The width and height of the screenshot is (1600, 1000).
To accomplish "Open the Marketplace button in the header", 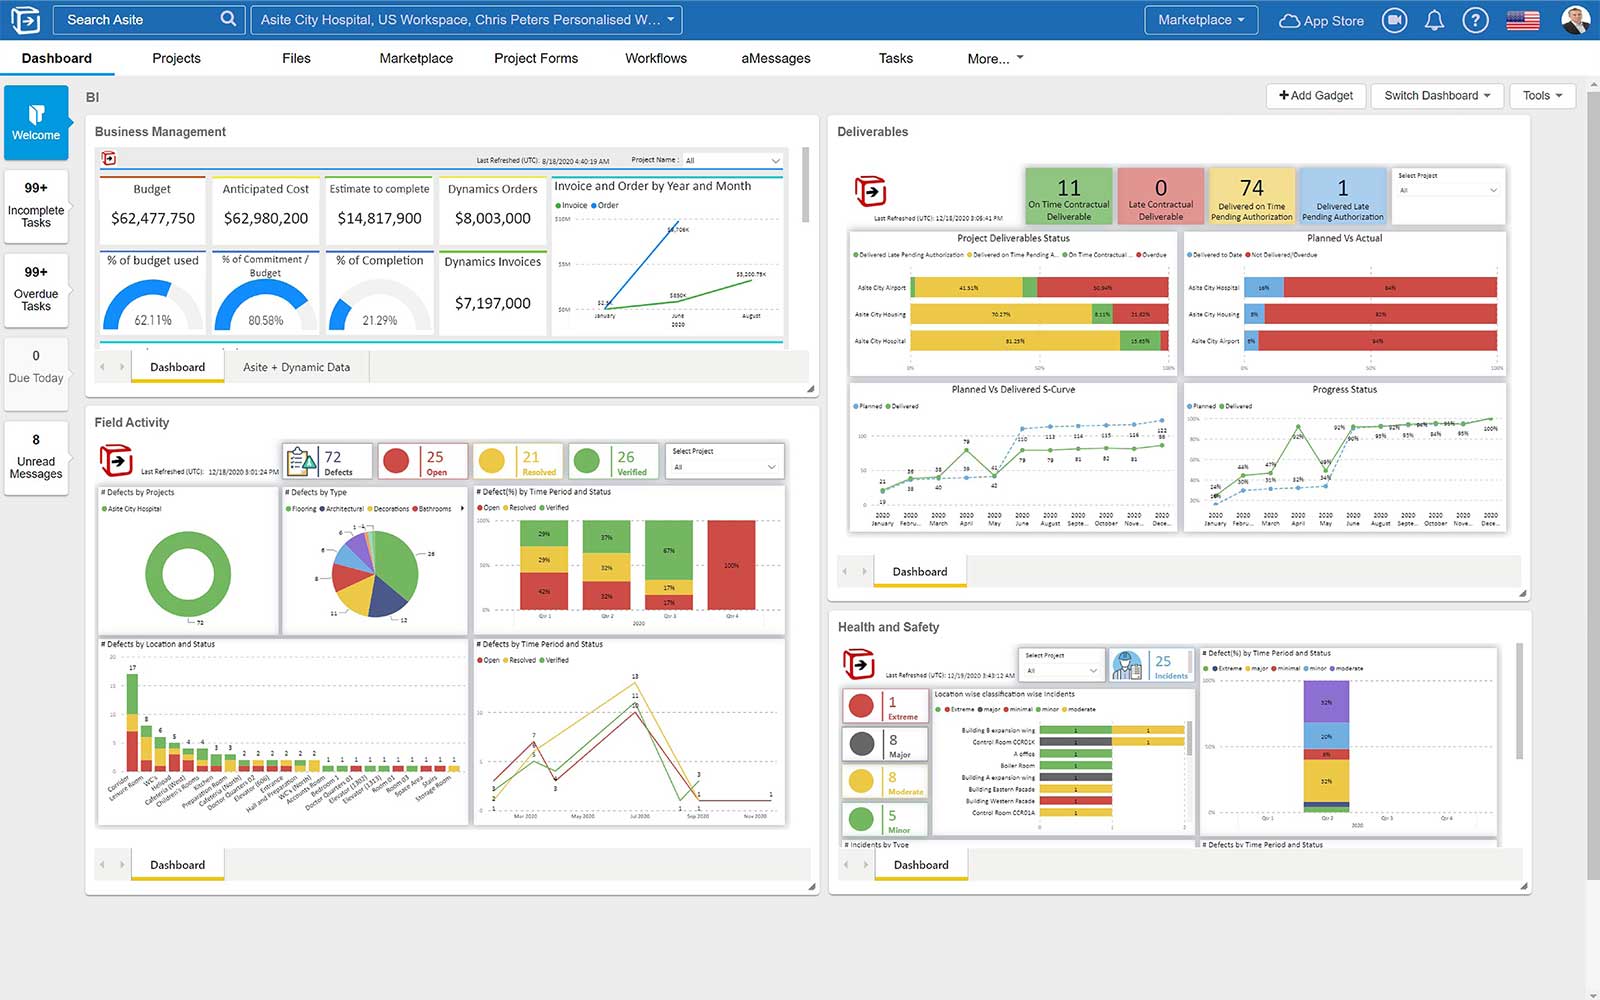I will (x=1200, y=19).
